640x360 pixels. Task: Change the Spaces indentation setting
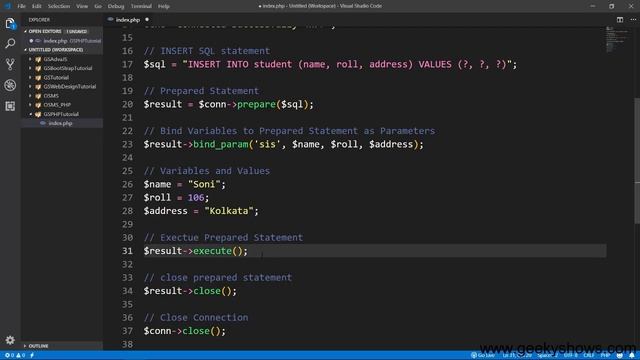click(x=547, y=355)
